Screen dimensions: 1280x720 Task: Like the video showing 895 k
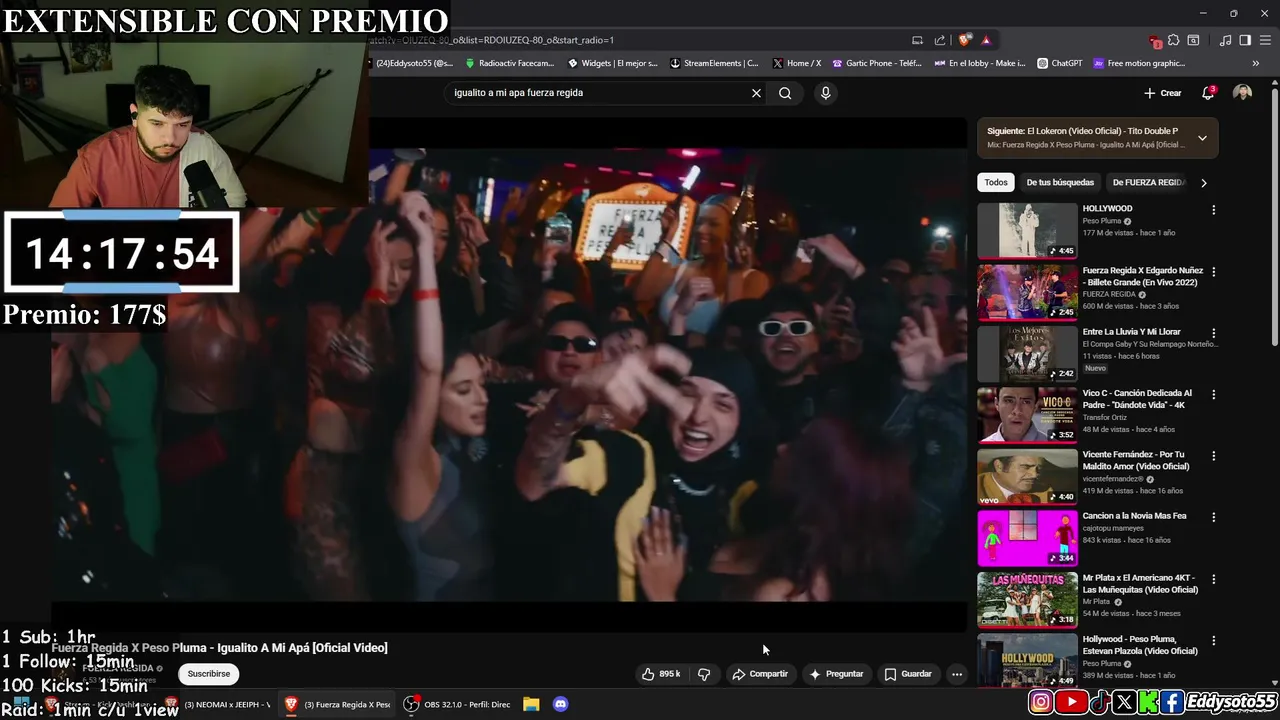tap(661, 674)
